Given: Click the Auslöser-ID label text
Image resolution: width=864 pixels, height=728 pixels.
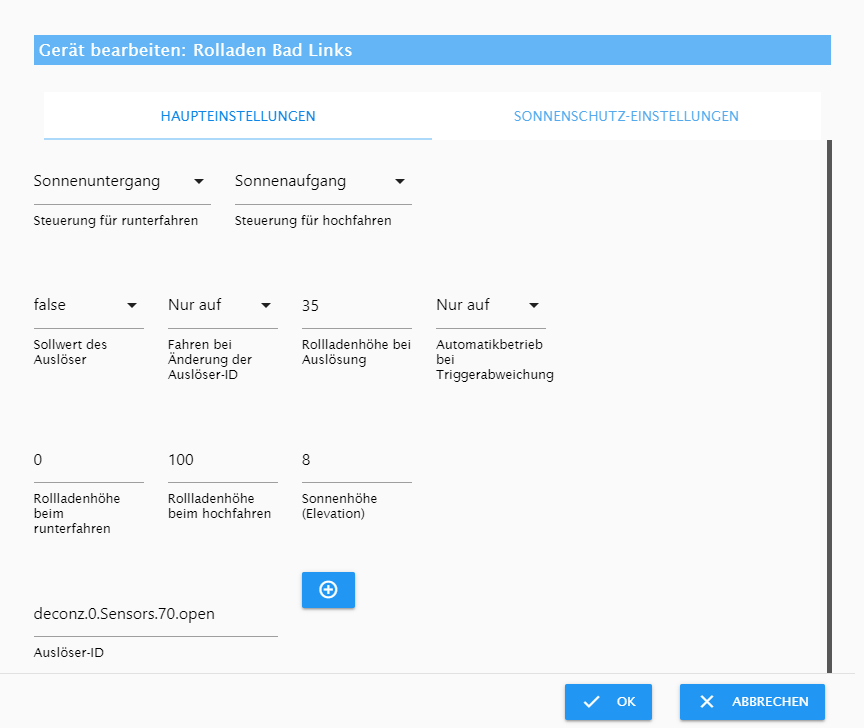Looking at the screenshot, I should coord(68,652).
